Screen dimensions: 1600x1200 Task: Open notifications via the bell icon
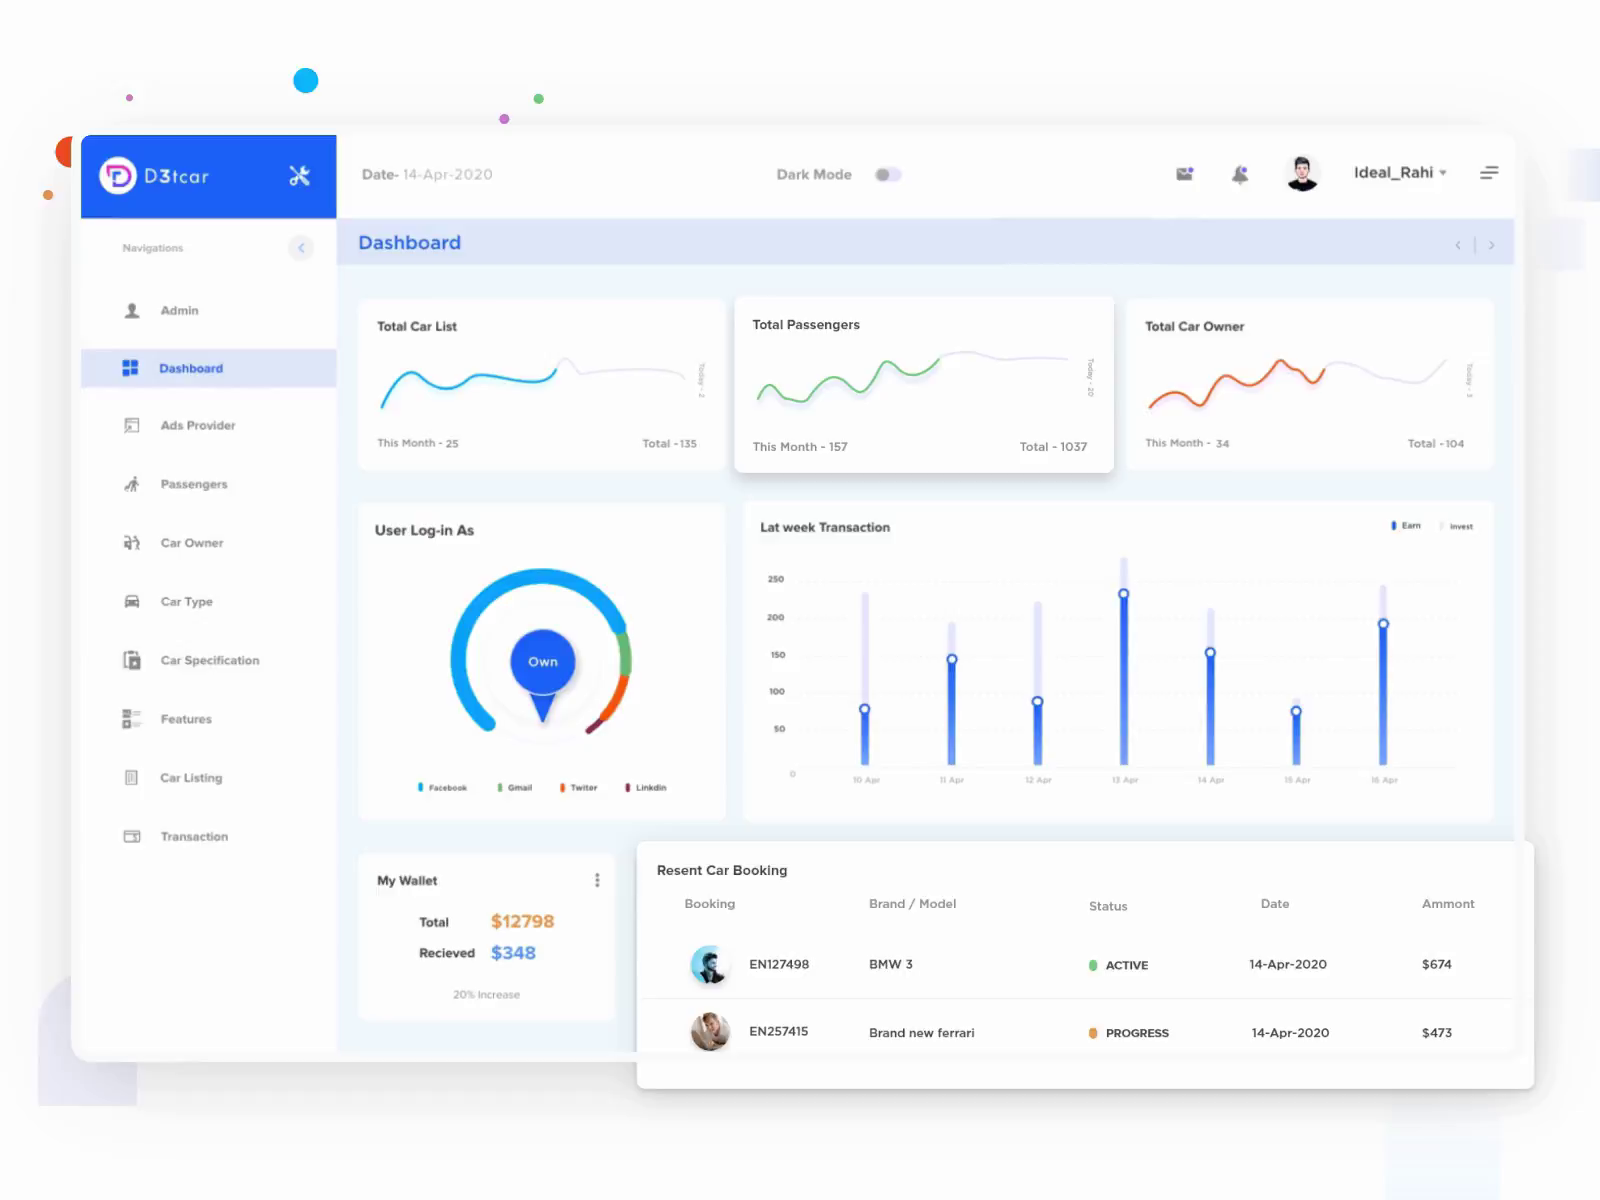point(1240,173)
